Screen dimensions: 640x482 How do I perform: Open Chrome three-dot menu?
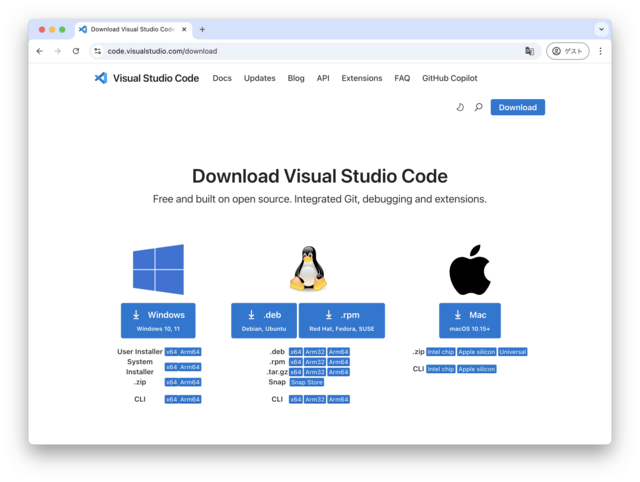click(x=600, y=51)
